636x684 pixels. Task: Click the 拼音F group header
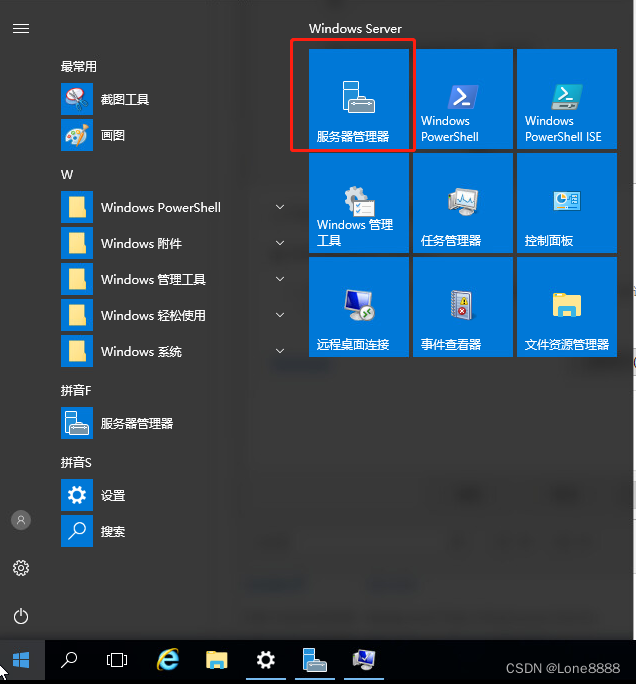coord(76,390)
